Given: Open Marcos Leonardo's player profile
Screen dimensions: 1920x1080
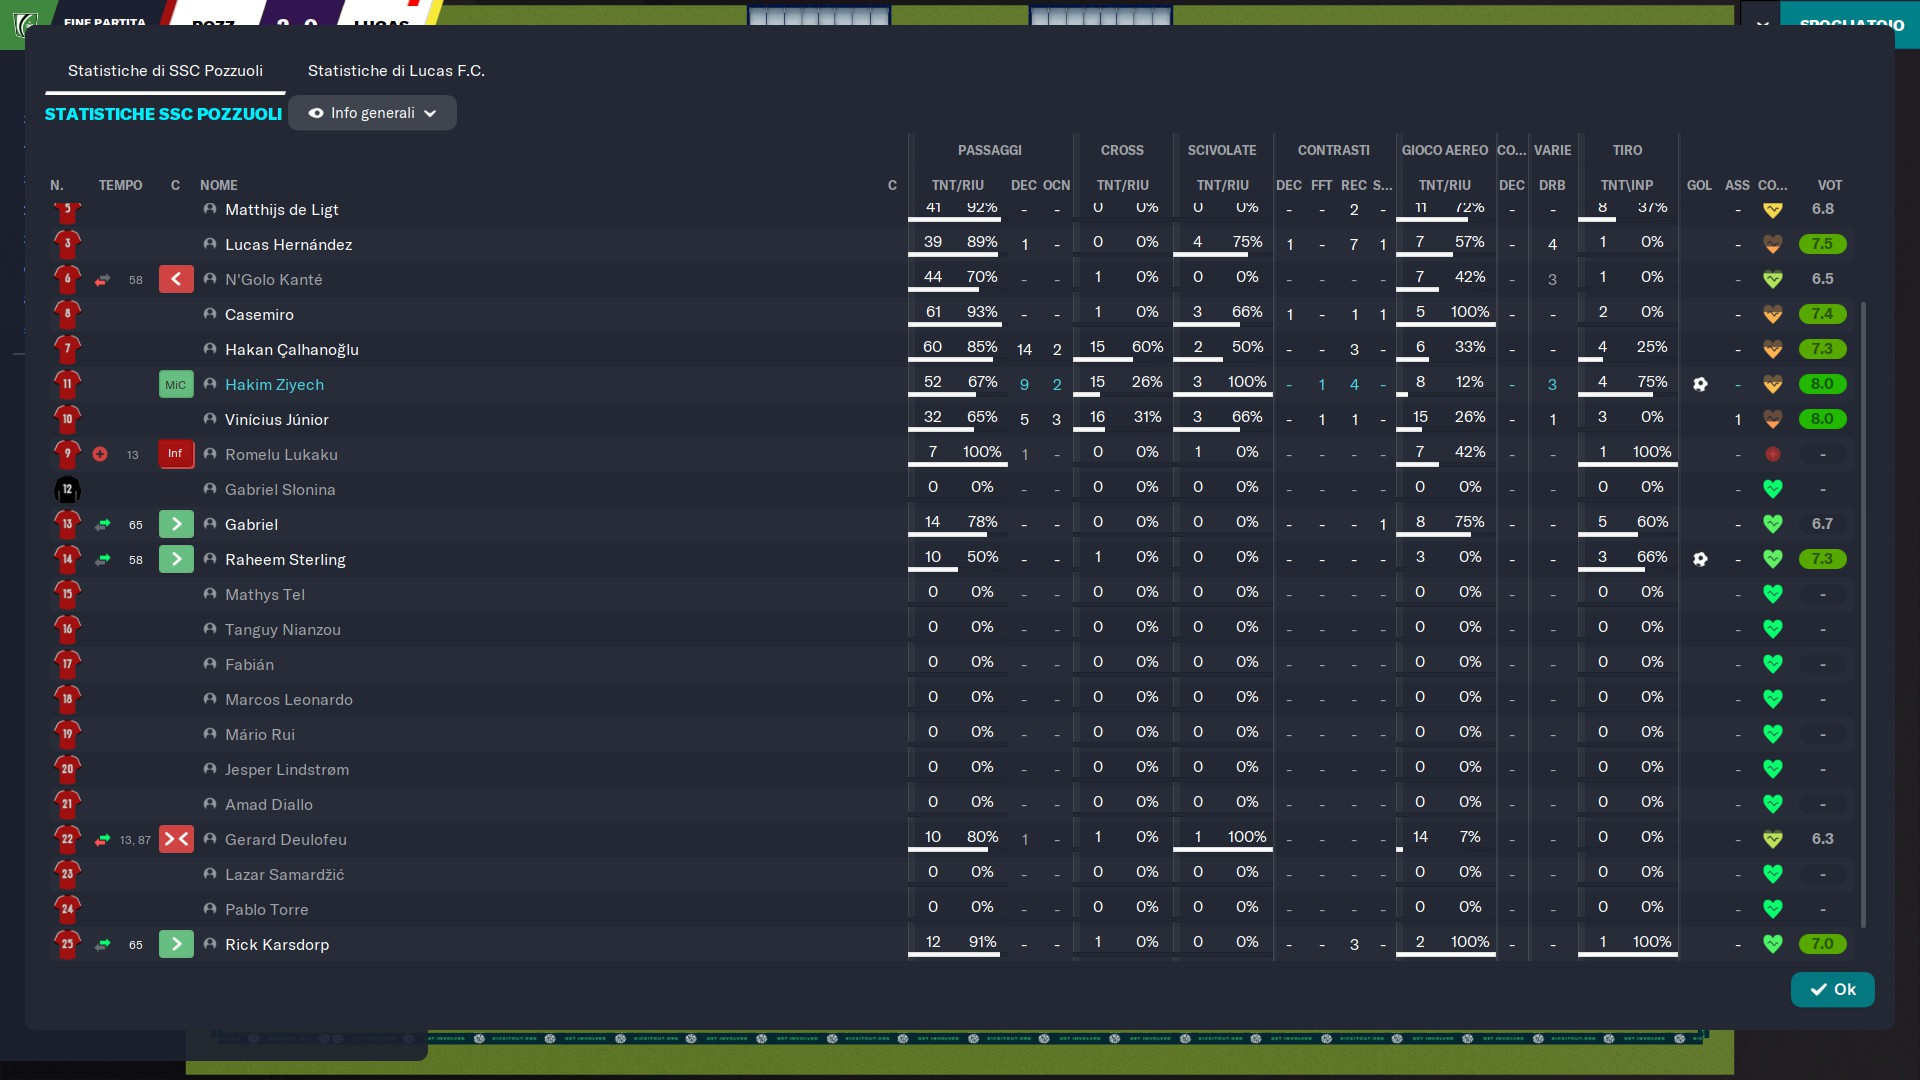Looking at the screenshot, I should point(288,699).
